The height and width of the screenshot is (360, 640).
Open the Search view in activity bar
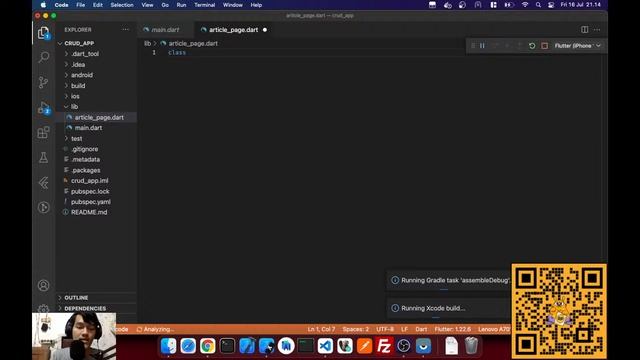pyautogui.click(x=43, y=57)
